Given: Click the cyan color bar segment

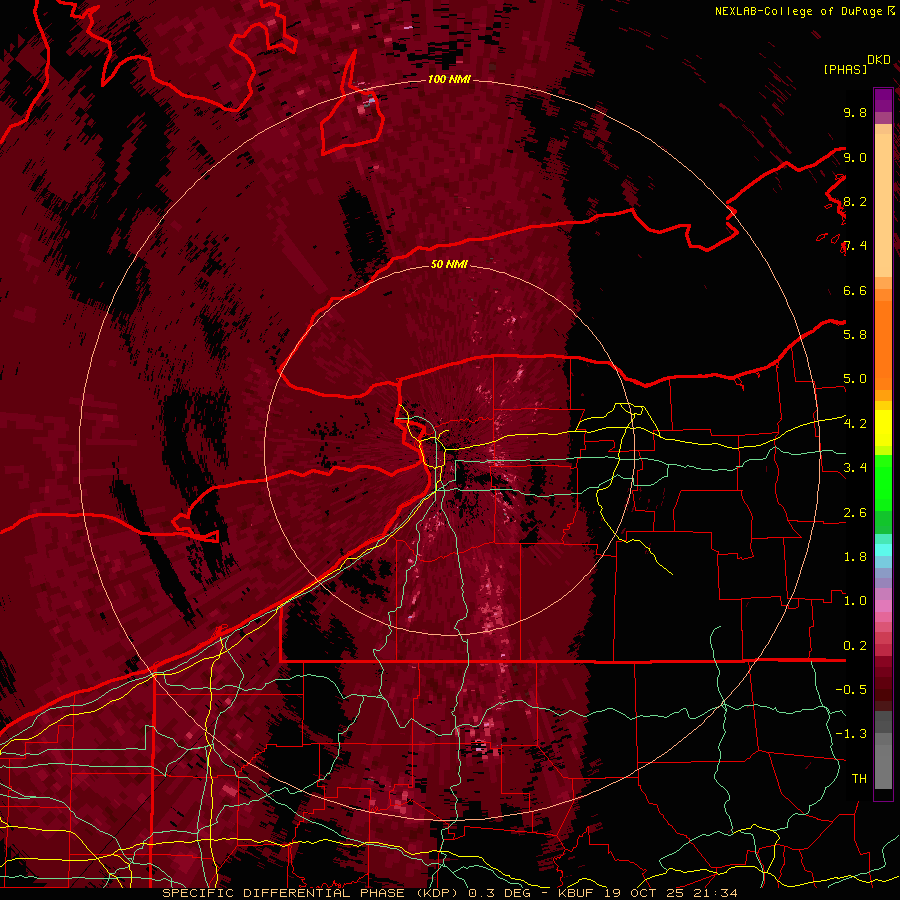Looking at the screenshot, I should point(883,550).
